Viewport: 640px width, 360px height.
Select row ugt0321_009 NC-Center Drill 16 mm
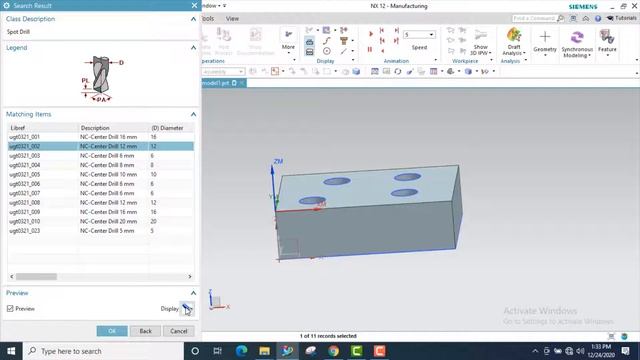101,212
